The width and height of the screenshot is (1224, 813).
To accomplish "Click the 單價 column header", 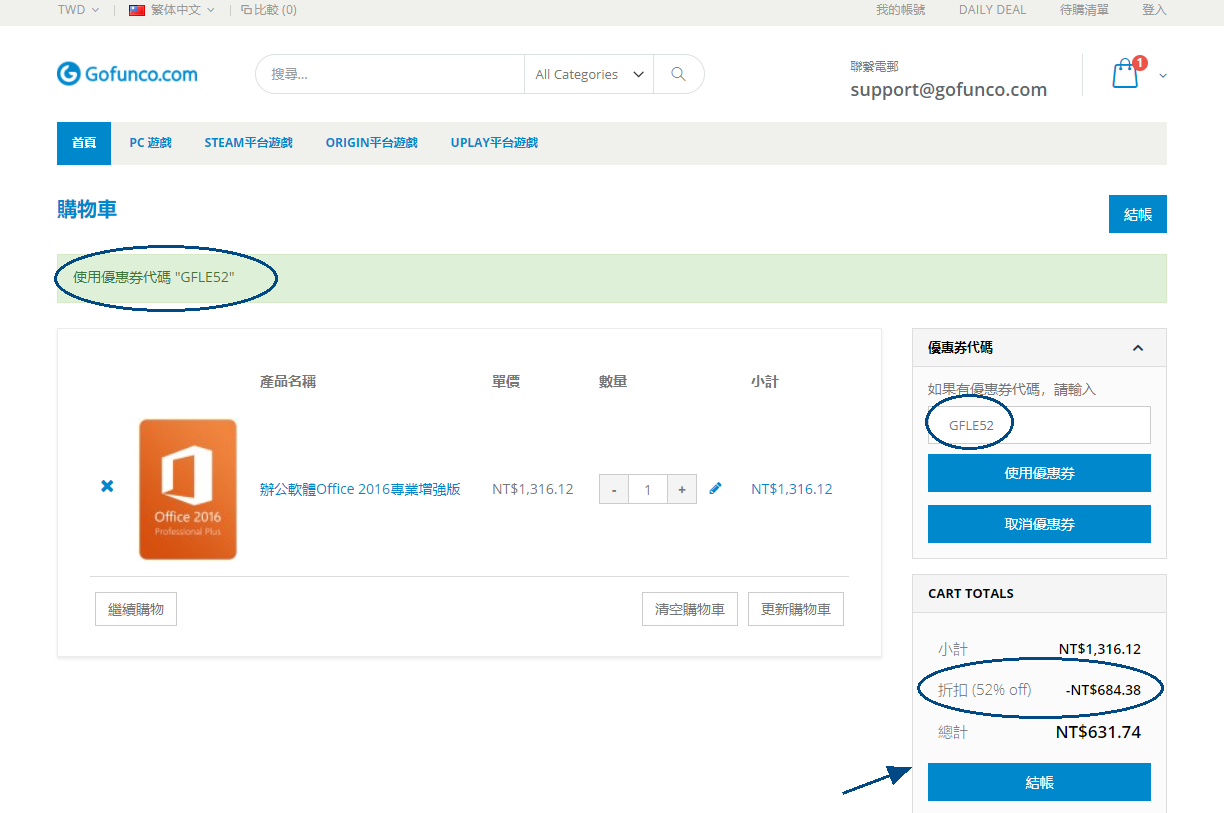I will pyautogui.click(x=506, y=382).
